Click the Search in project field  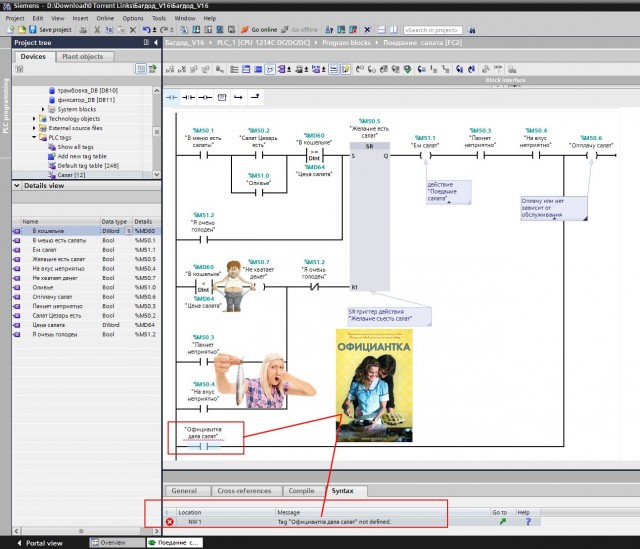point(433,30)
